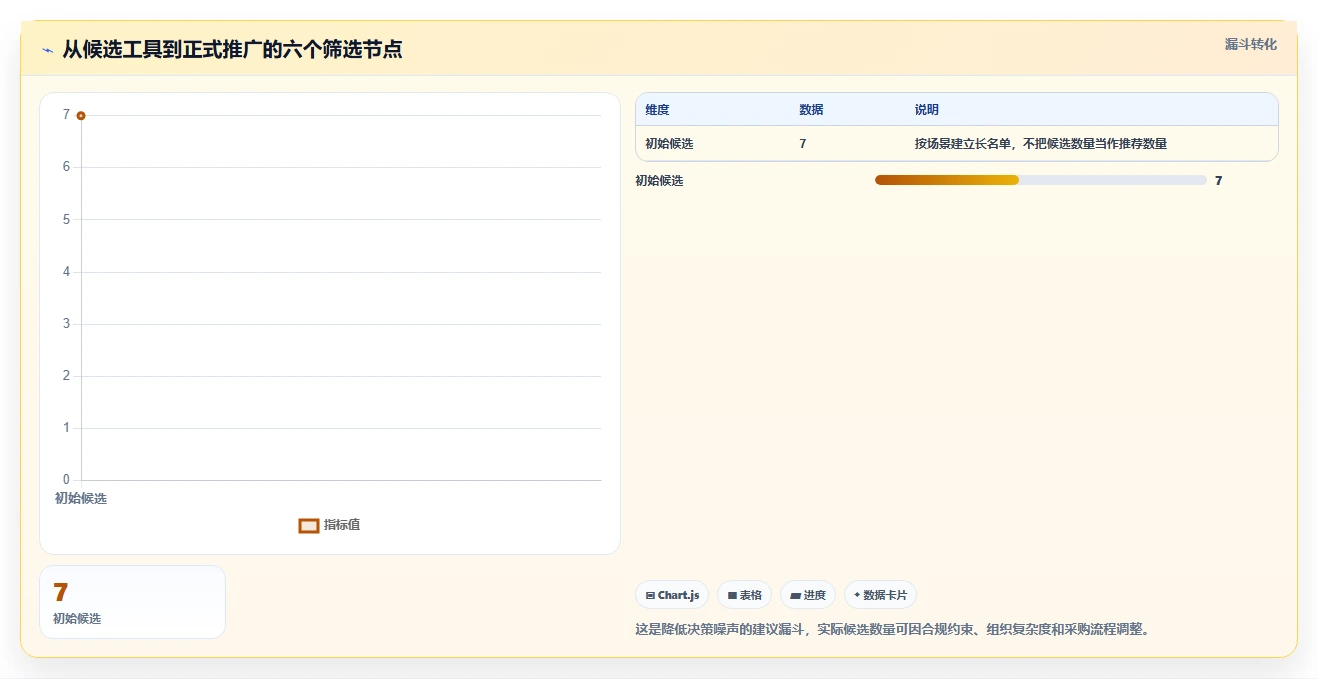Click the 数据 column header
Image resolution: width=1318 pixels, height=679 pixels.
point(811,110)
